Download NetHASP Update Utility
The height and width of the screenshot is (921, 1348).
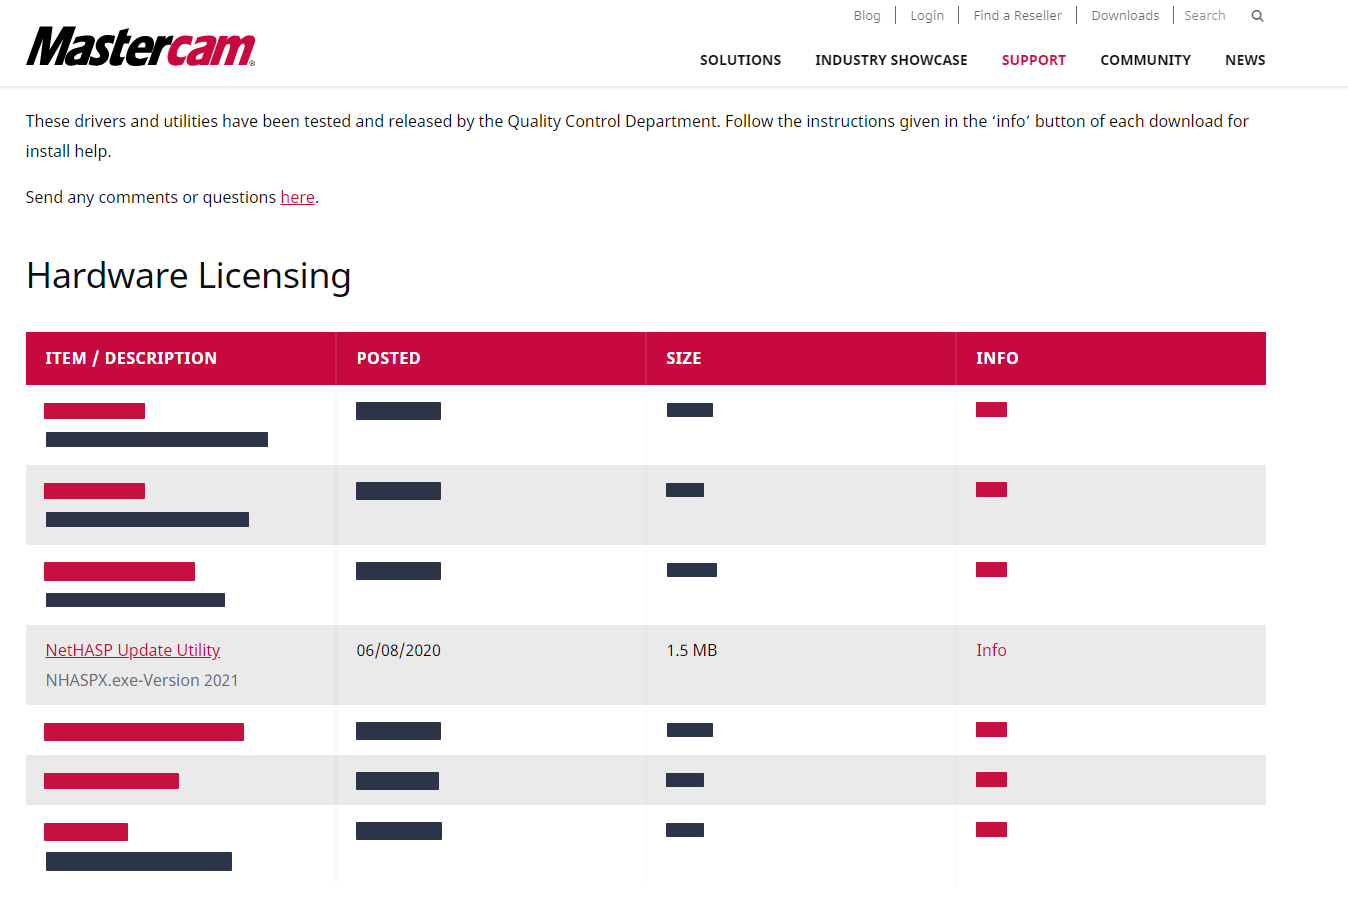pyautogui.click(x=133, y=650)
